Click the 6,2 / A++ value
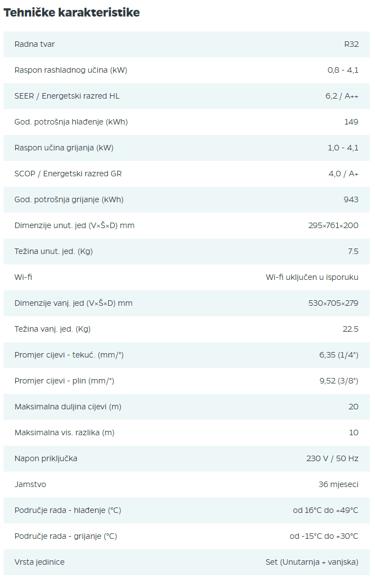Image resolution: width=375 pixels, height=584 pixels. pos(341,96)
